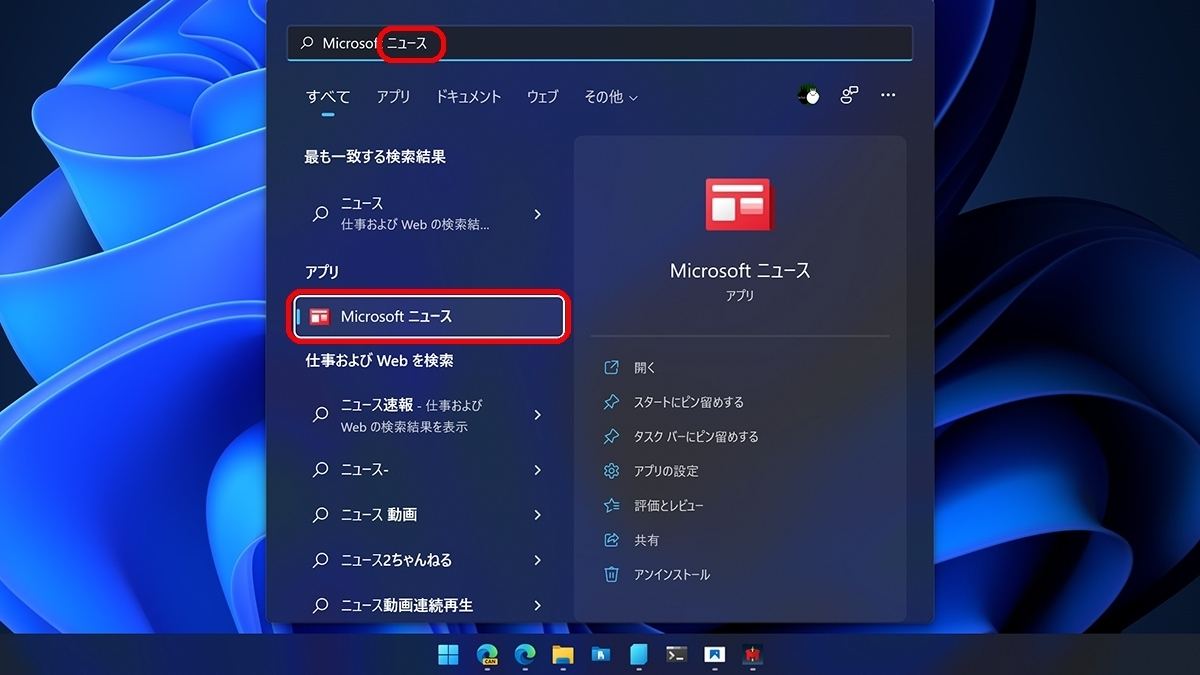Viewport: 1200px width, 675px height.
Task: Expand the ニュース速報 suggestion chevron
Action: [538, 415]
